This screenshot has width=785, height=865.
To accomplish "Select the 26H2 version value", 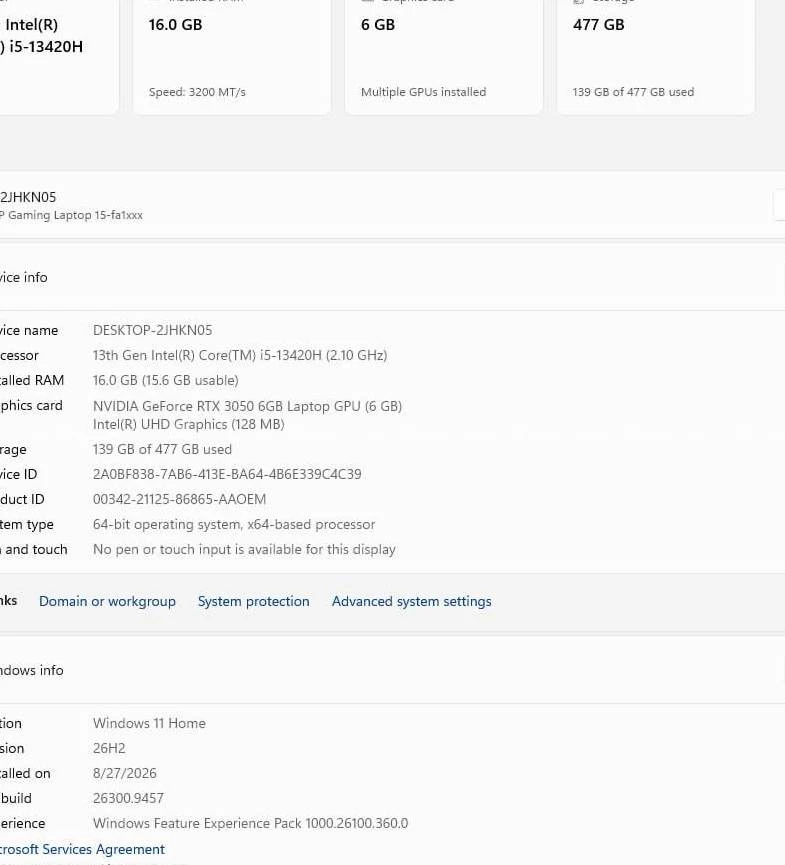I will 109,749.
